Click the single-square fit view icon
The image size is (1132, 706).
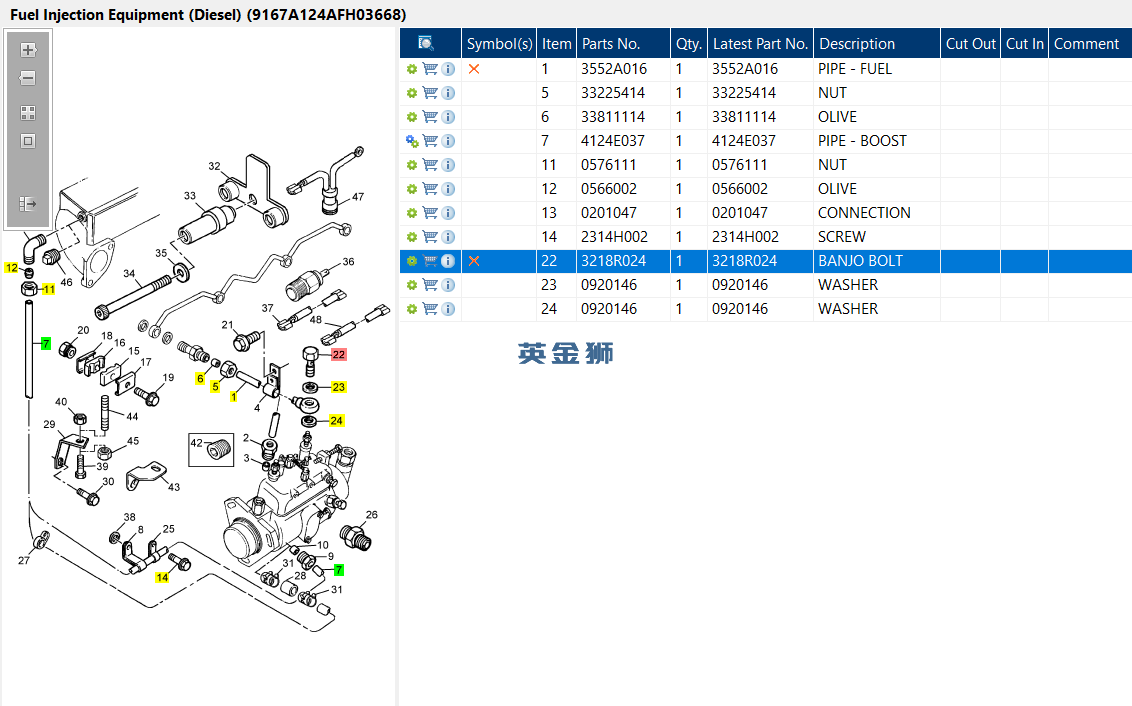27,141
